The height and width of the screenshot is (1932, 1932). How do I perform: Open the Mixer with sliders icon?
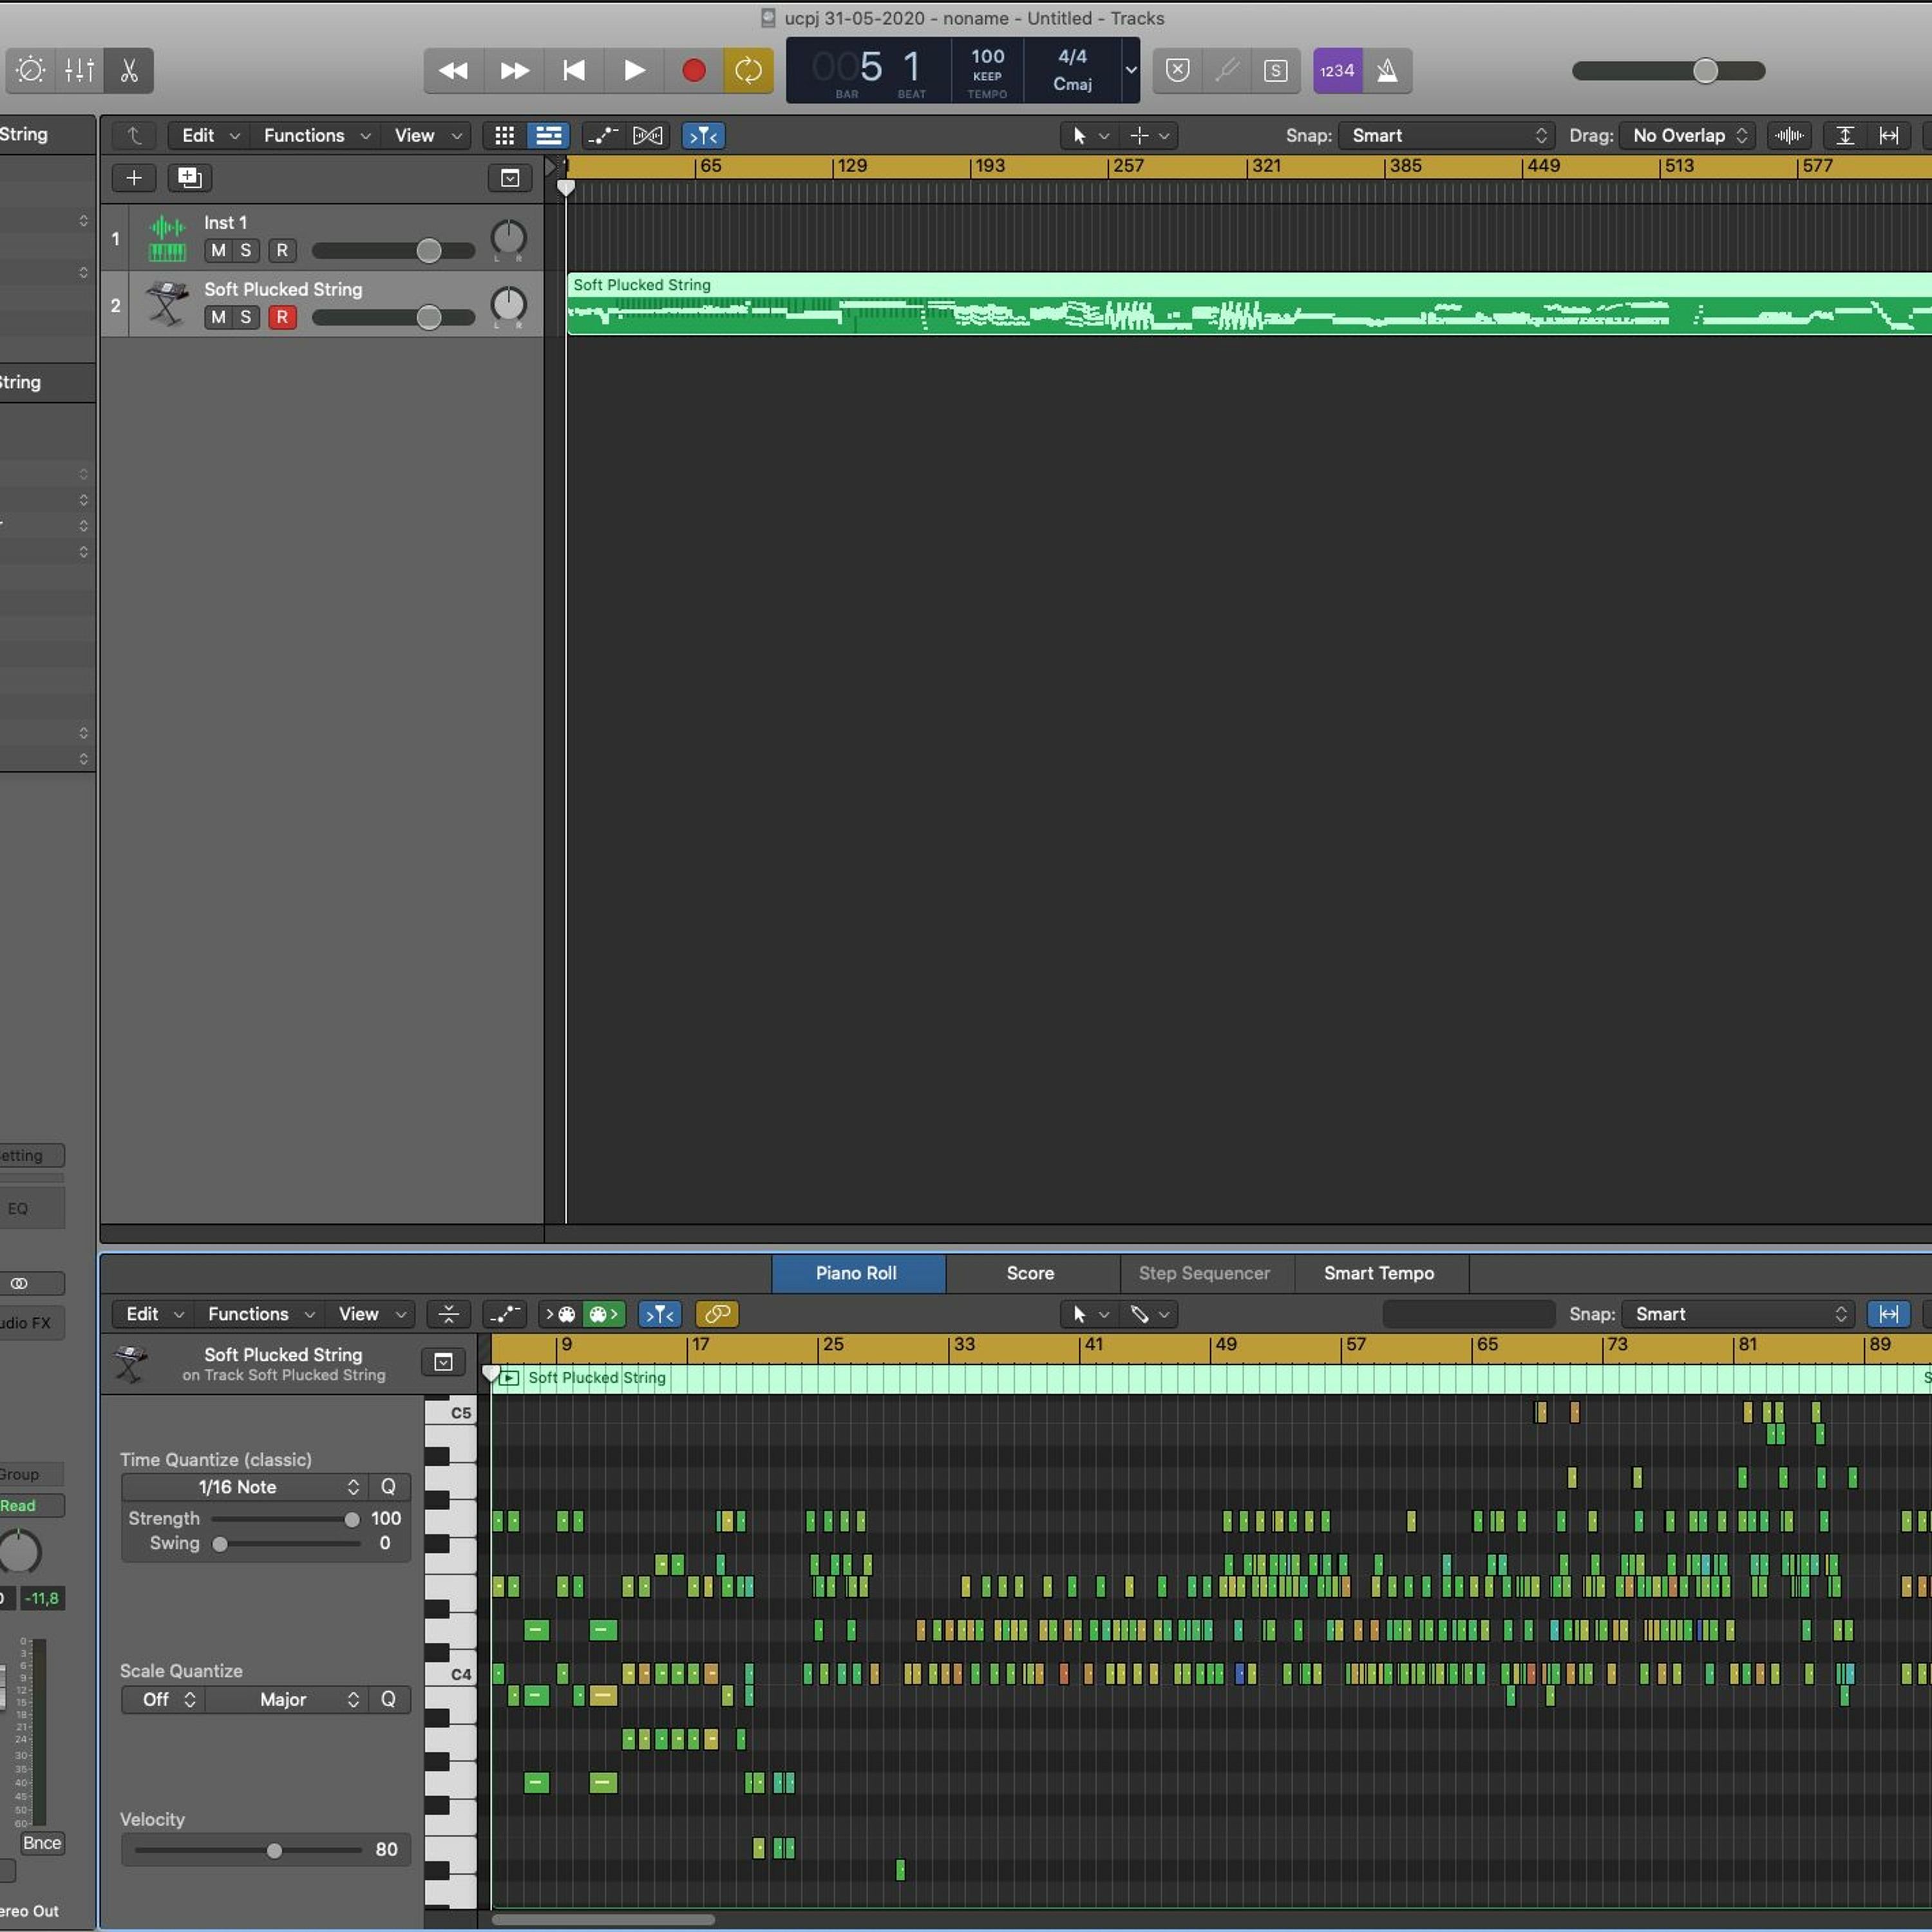click(x=79, y=70)
